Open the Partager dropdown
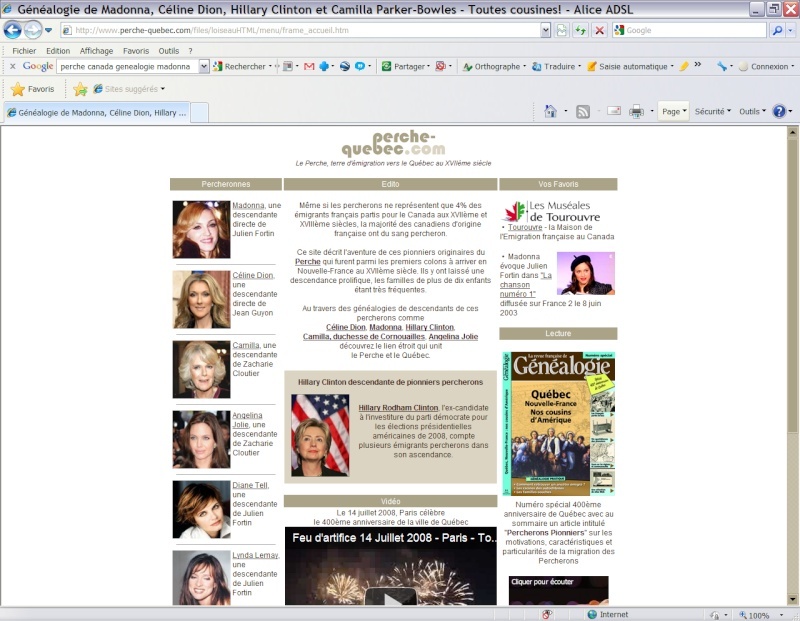 (x=428, y=66)
